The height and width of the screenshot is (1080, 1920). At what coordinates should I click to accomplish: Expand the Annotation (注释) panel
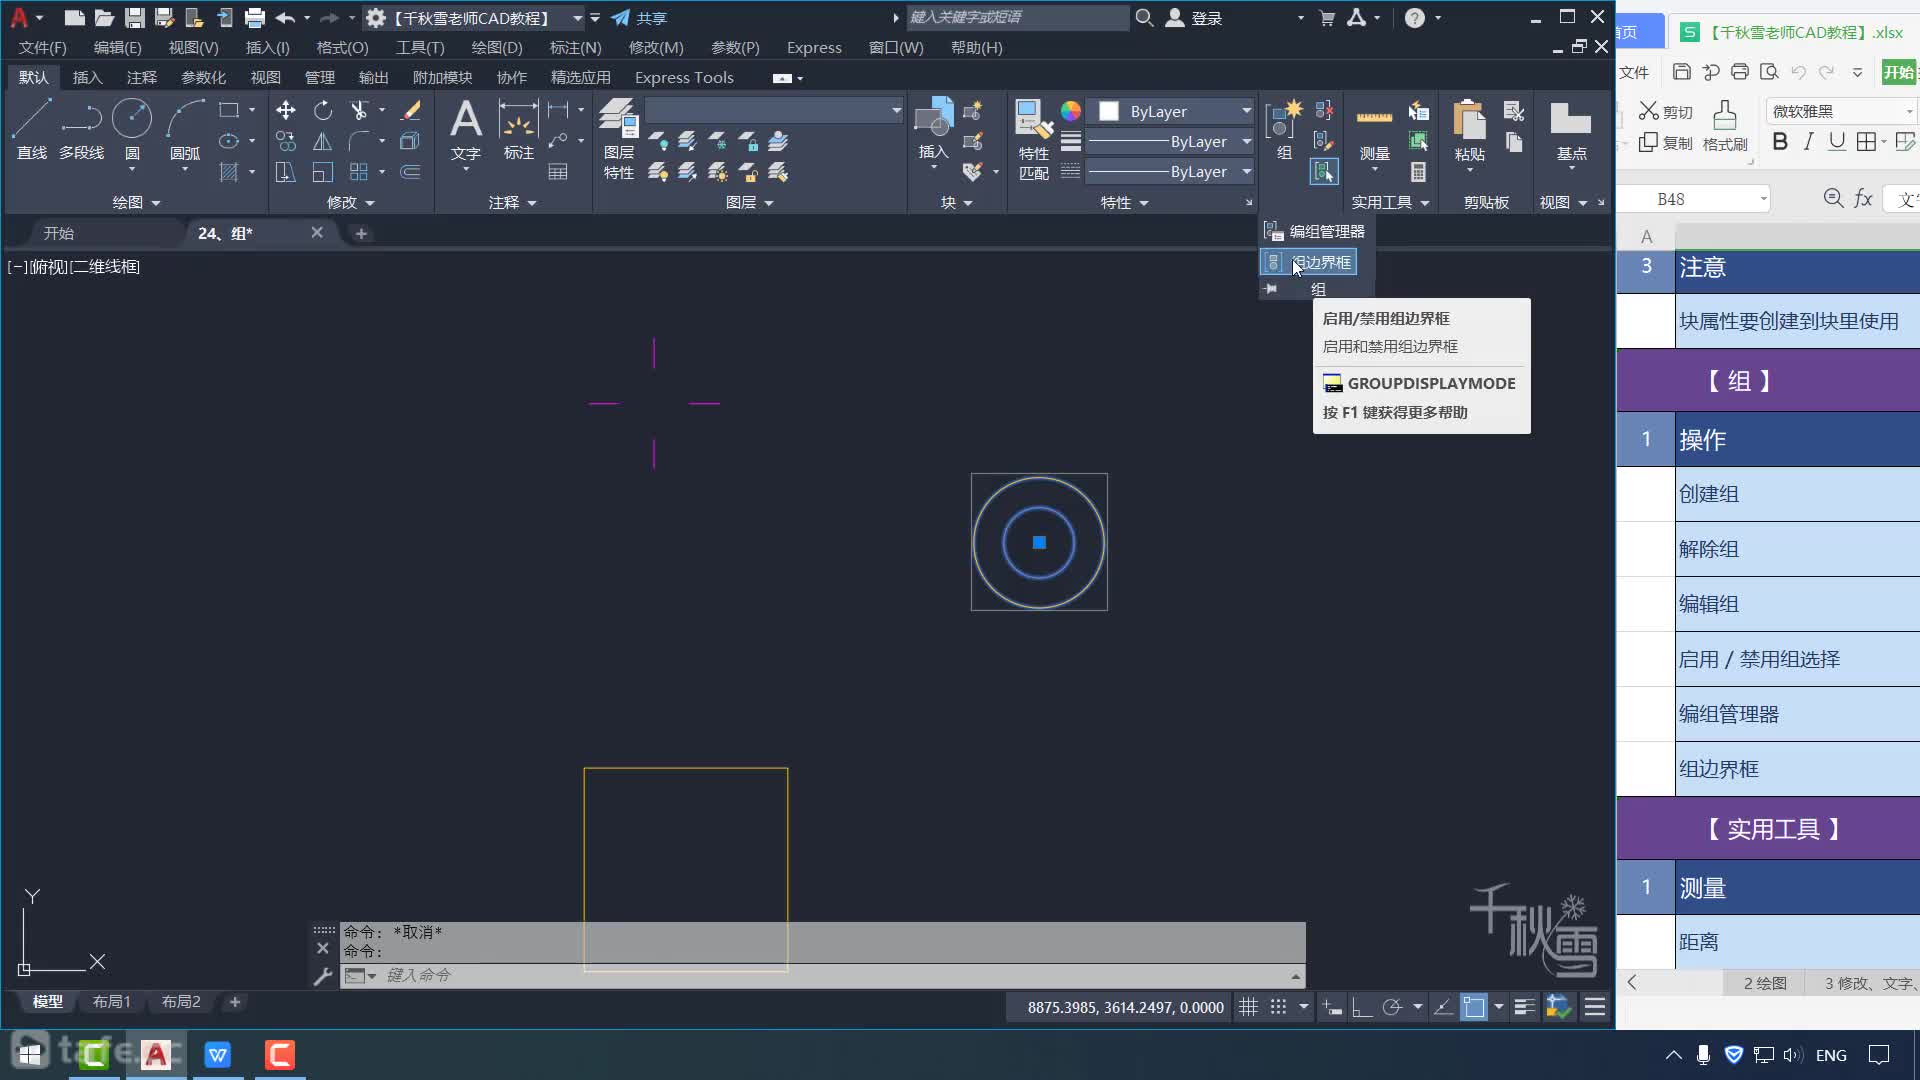coord(513,202)
